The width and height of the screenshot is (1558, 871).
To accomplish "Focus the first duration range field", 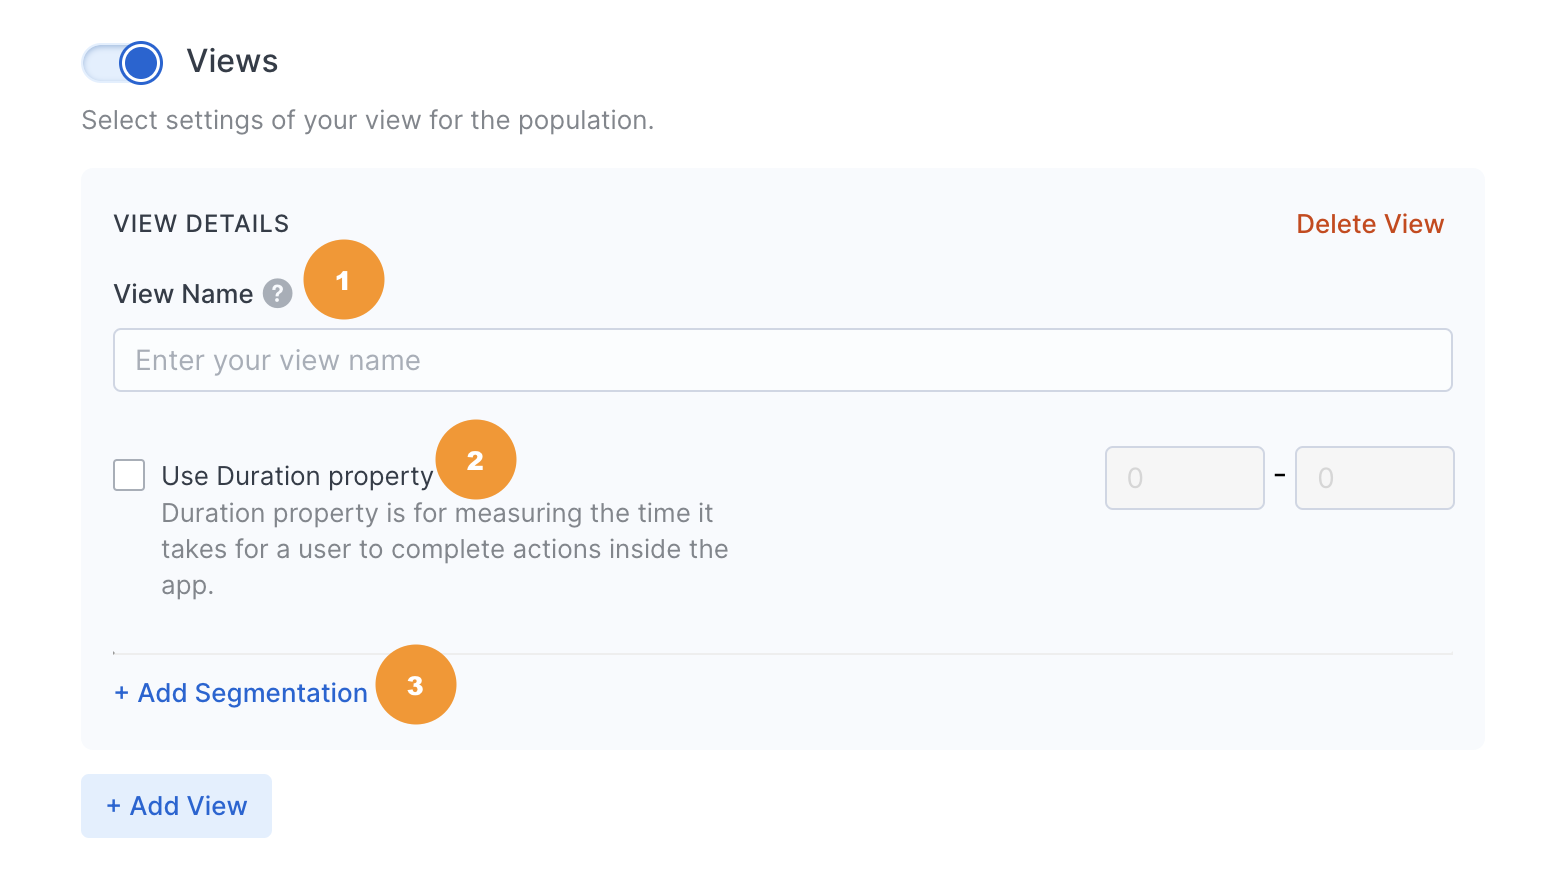I will pyautogui.click(x=1184, y=478).
